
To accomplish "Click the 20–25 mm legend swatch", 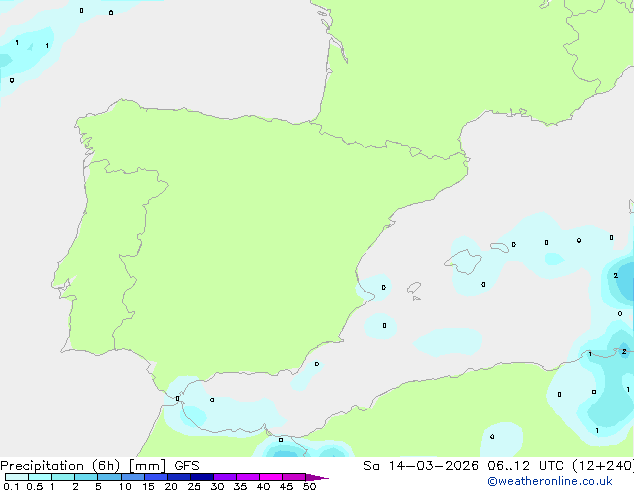I will pyautogui.click(x=179, y=477).
